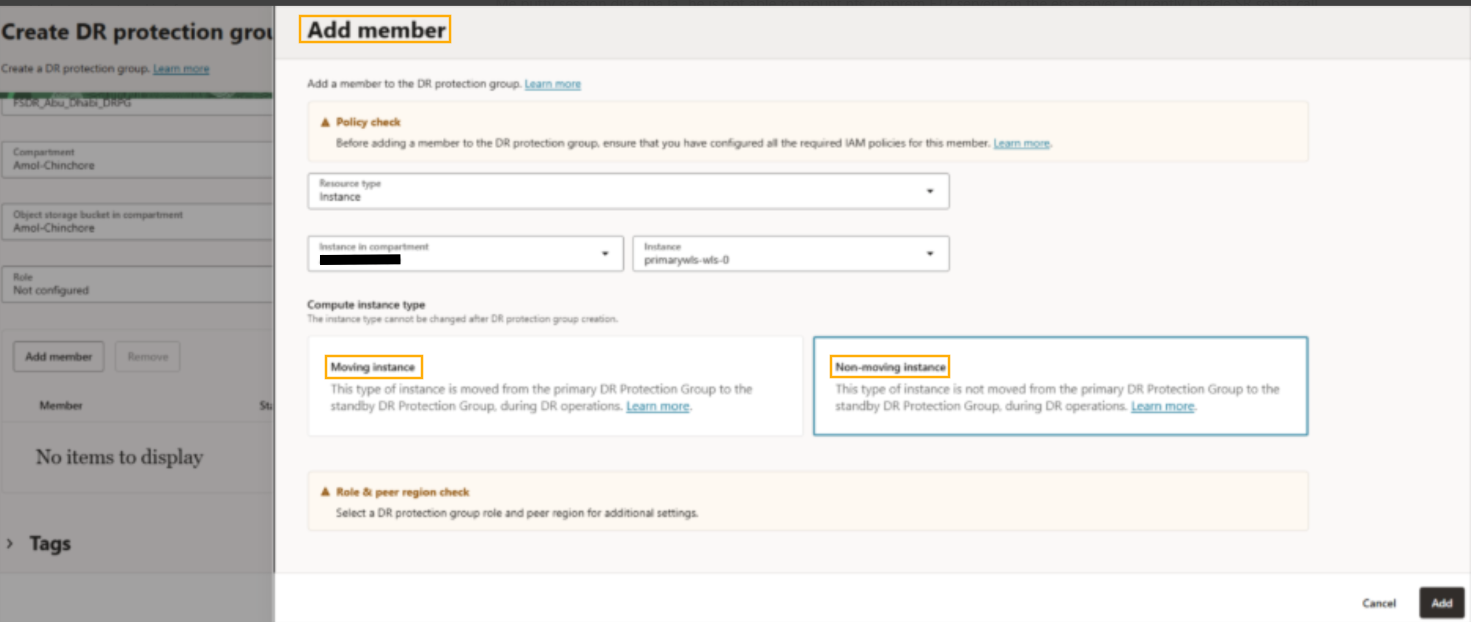This screenshot has height=622, width=1471.
Task: Click the Add member button in background page
Action: click(58, 356)
